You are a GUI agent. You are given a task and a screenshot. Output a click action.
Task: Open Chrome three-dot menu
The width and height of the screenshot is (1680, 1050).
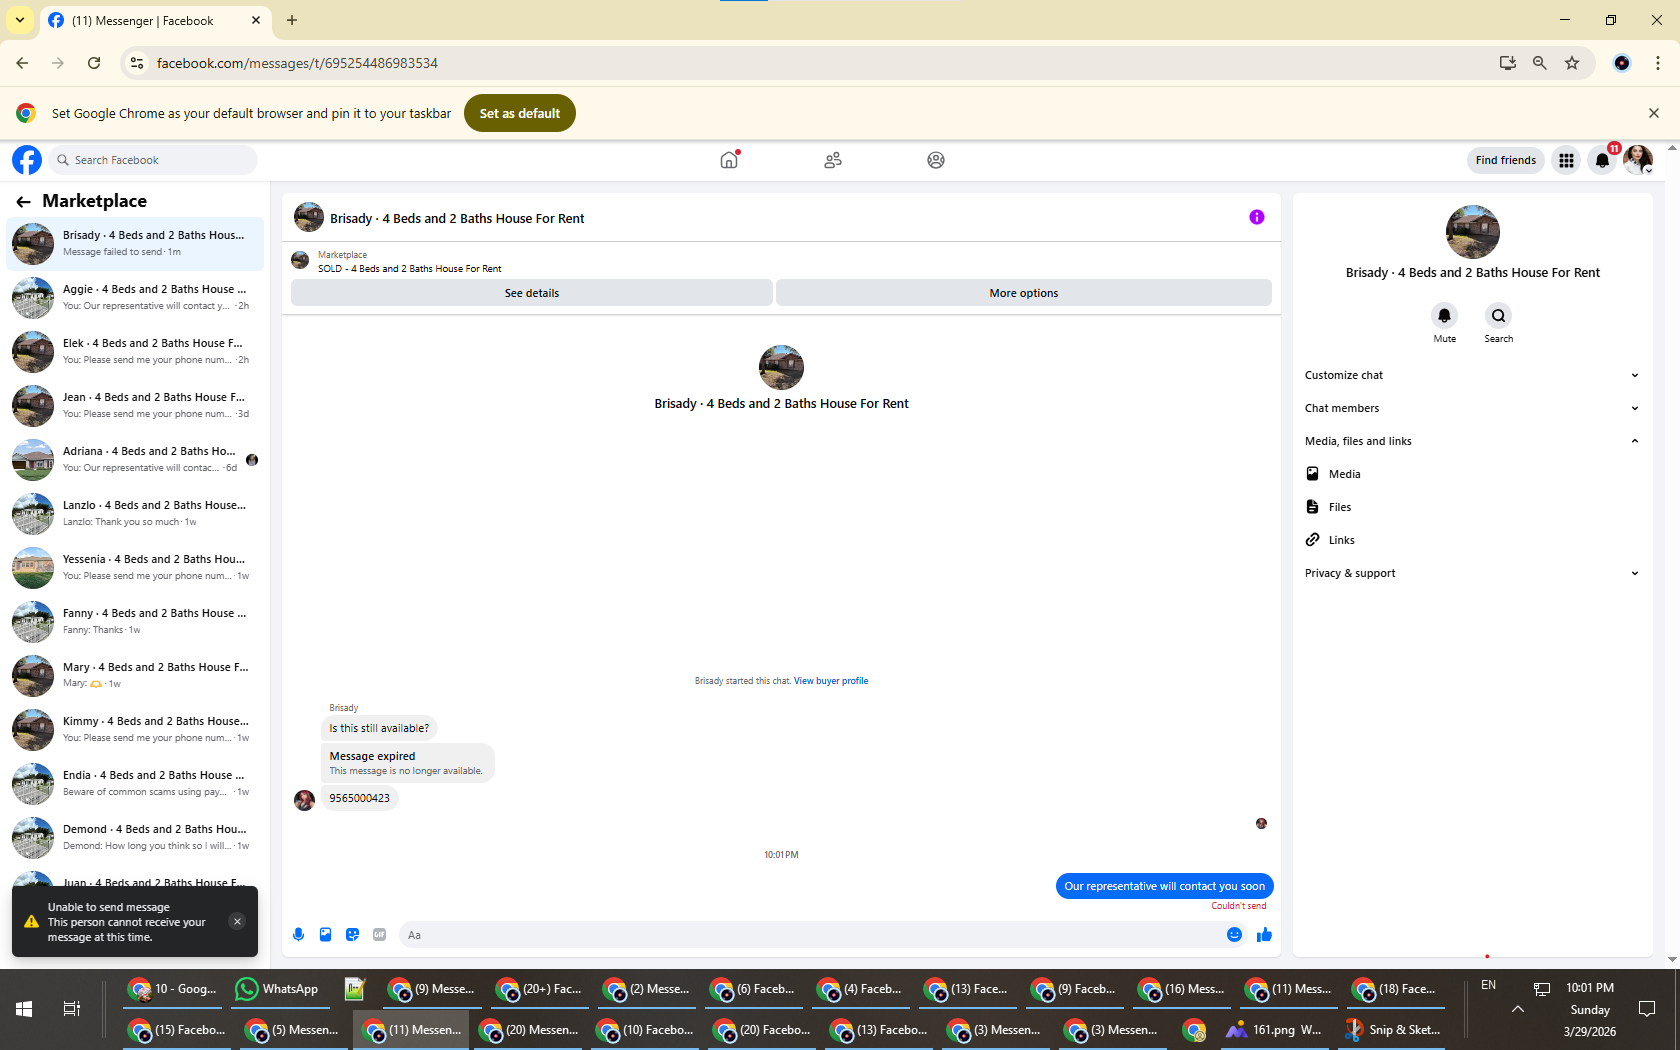tap(1658, 63)
